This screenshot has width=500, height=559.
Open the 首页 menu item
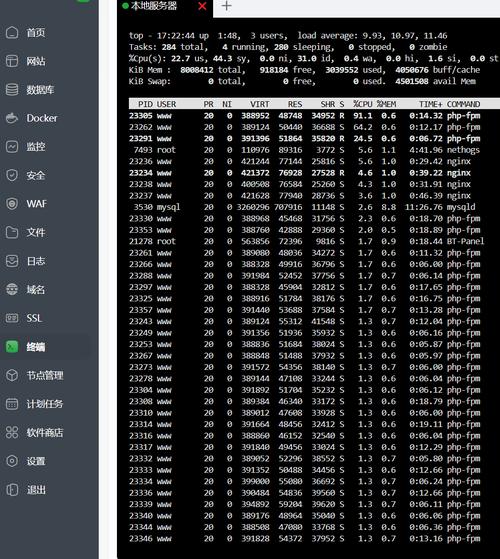[x=36, y=33]
